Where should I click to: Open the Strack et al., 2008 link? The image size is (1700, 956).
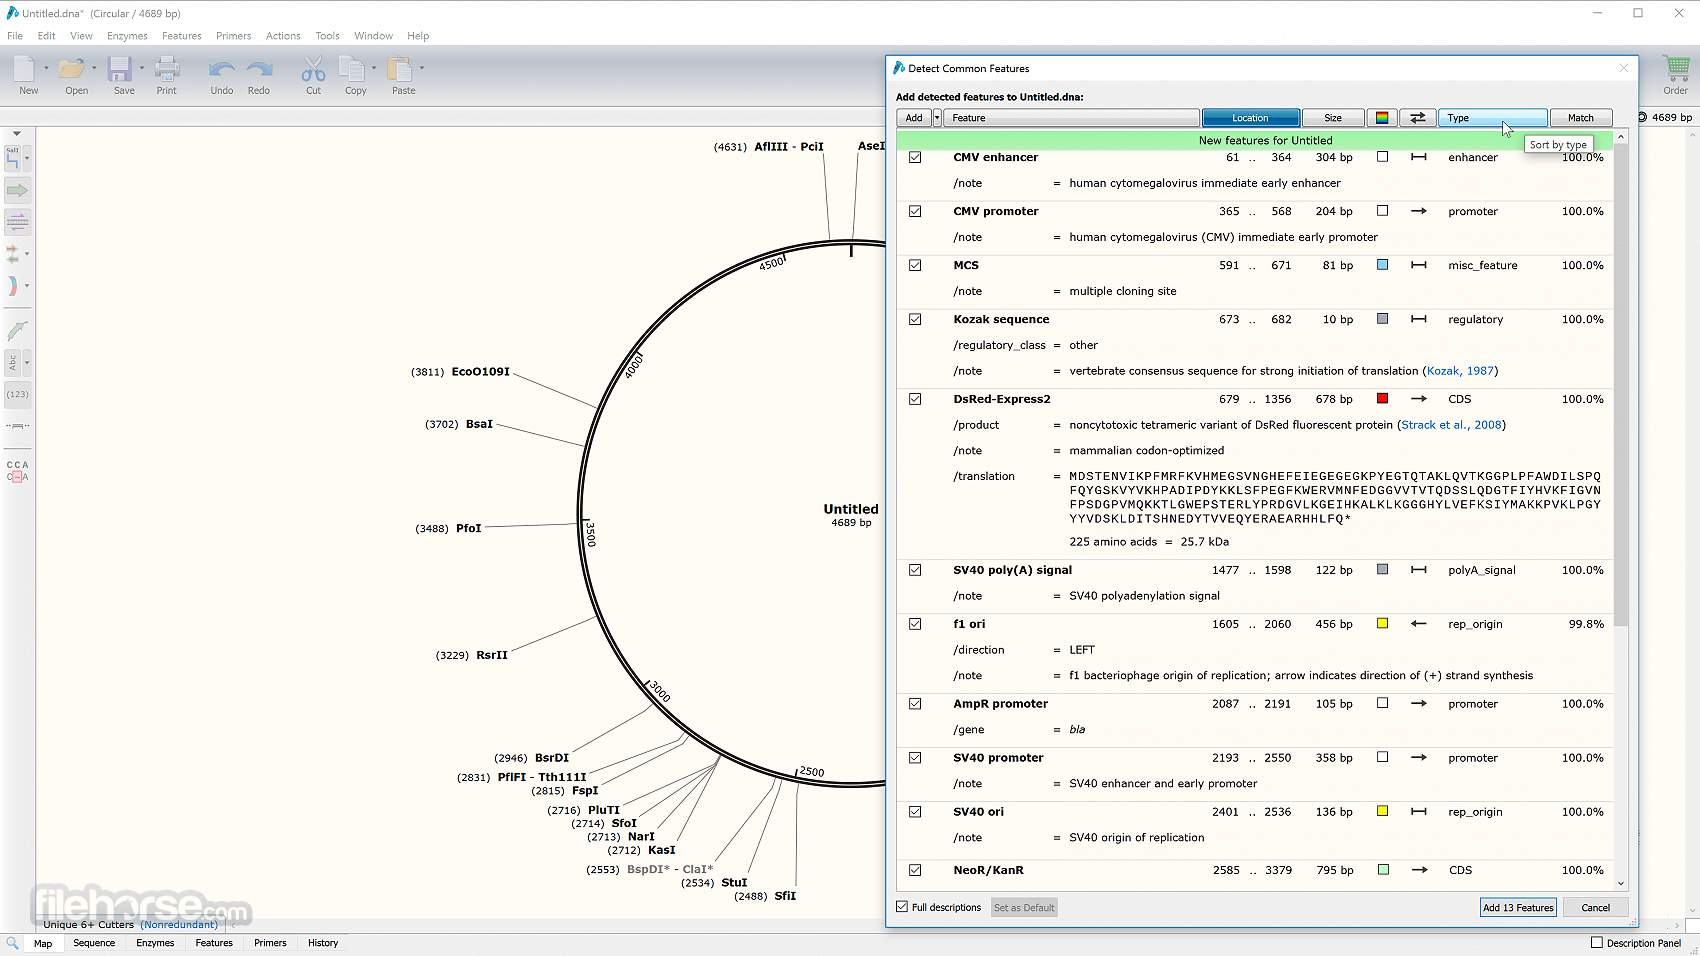(x=1451, y=425)
